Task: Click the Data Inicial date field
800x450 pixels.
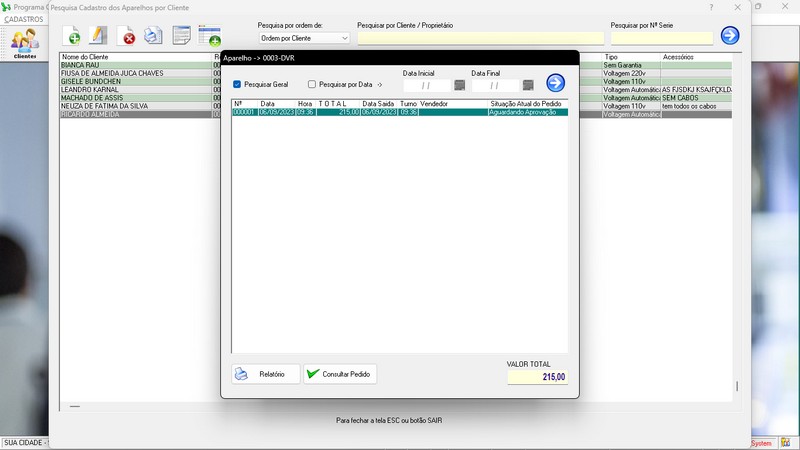Action: pyautogui.click(x=427, y=86)
